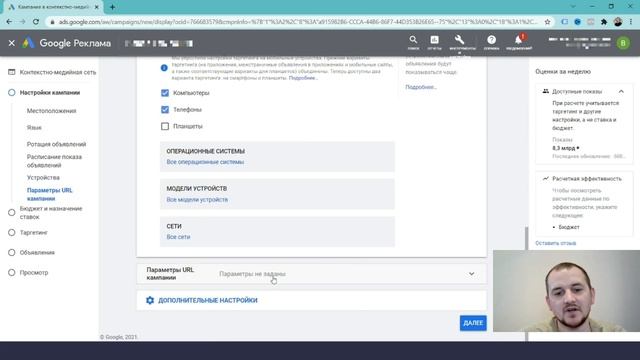Viewport: 640px width, 360px height.
Task: Click the Оценки за неделю heading
Action: 563,71
